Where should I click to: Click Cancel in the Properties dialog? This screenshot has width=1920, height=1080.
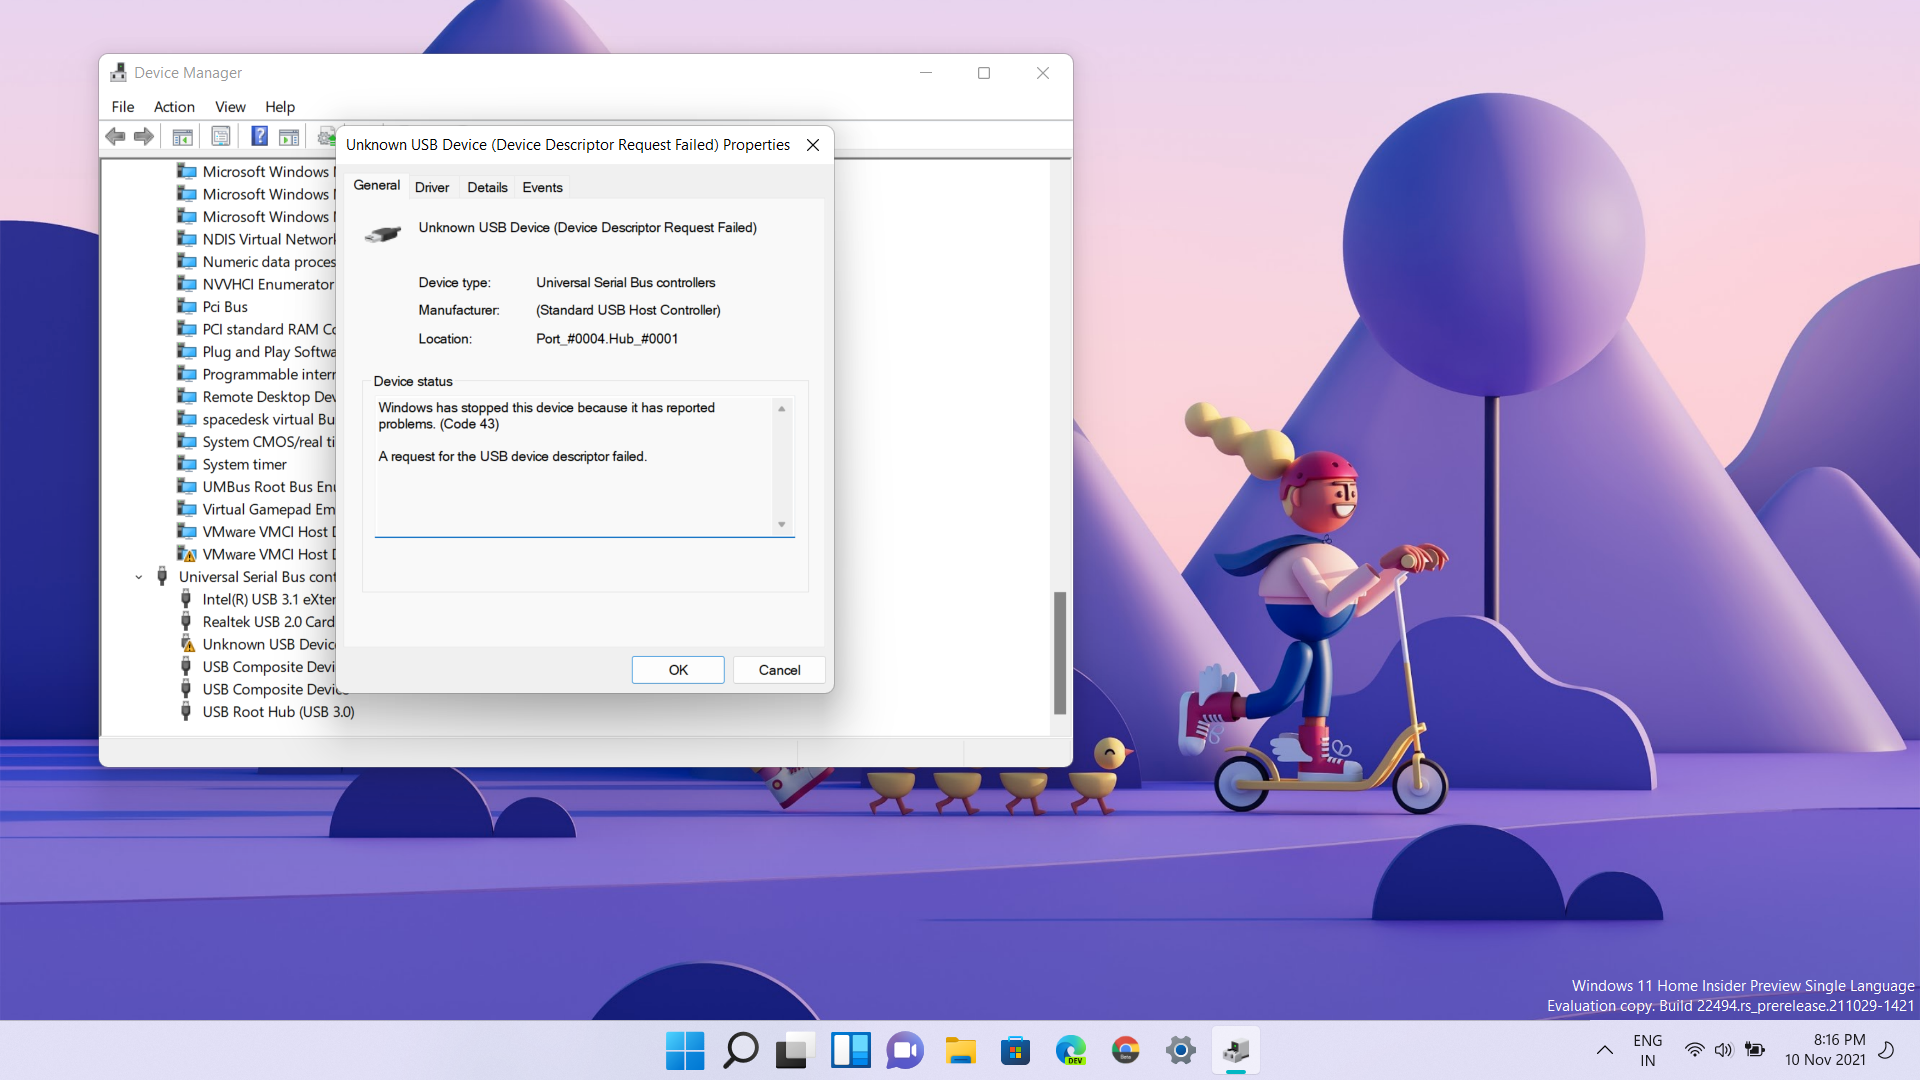click(780, 670)
